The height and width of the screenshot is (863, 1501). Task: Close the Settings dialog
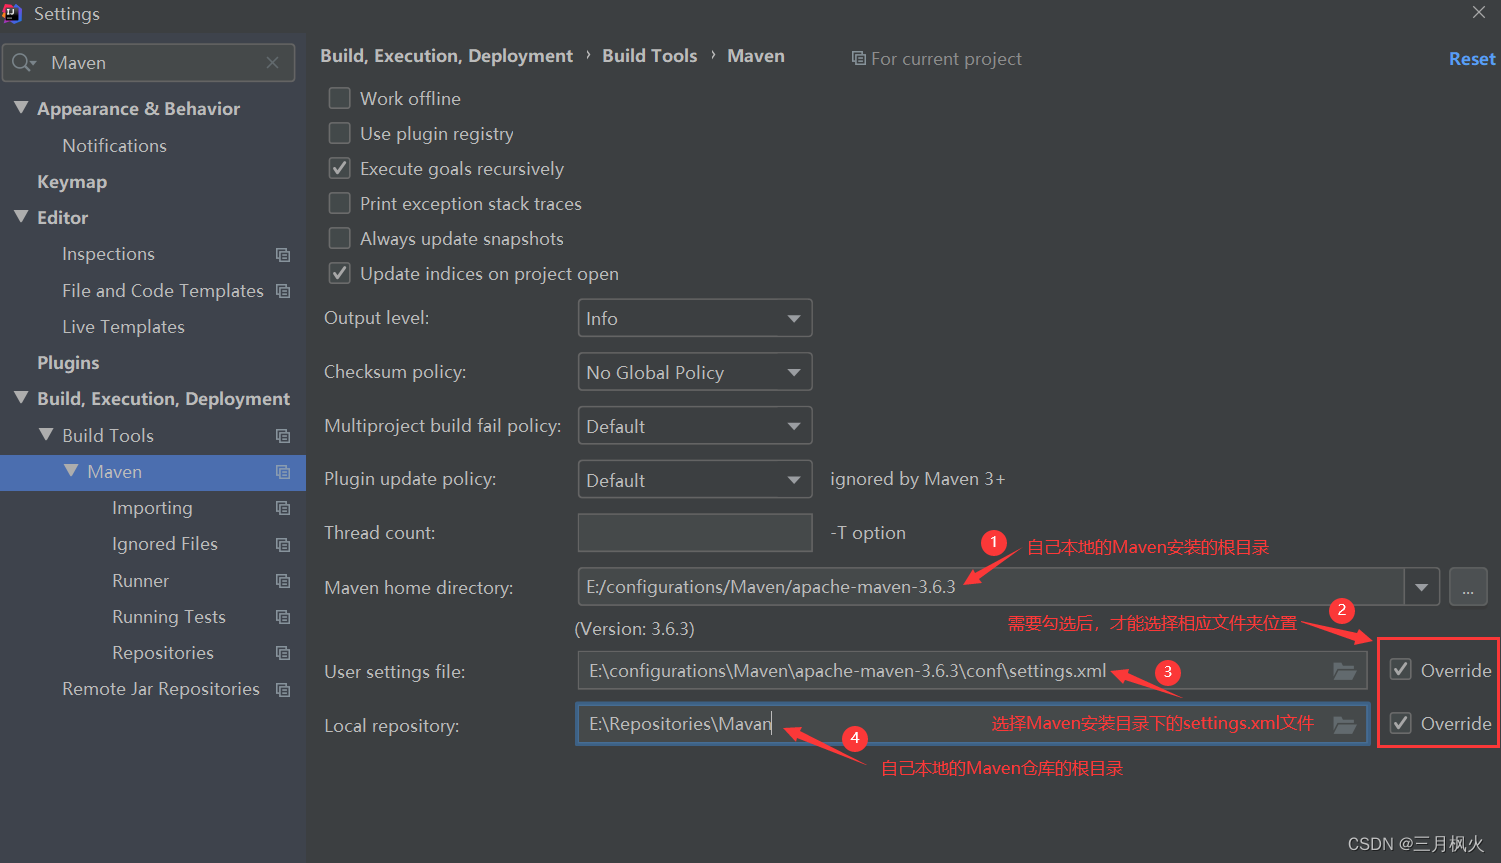click(1479, 13)
